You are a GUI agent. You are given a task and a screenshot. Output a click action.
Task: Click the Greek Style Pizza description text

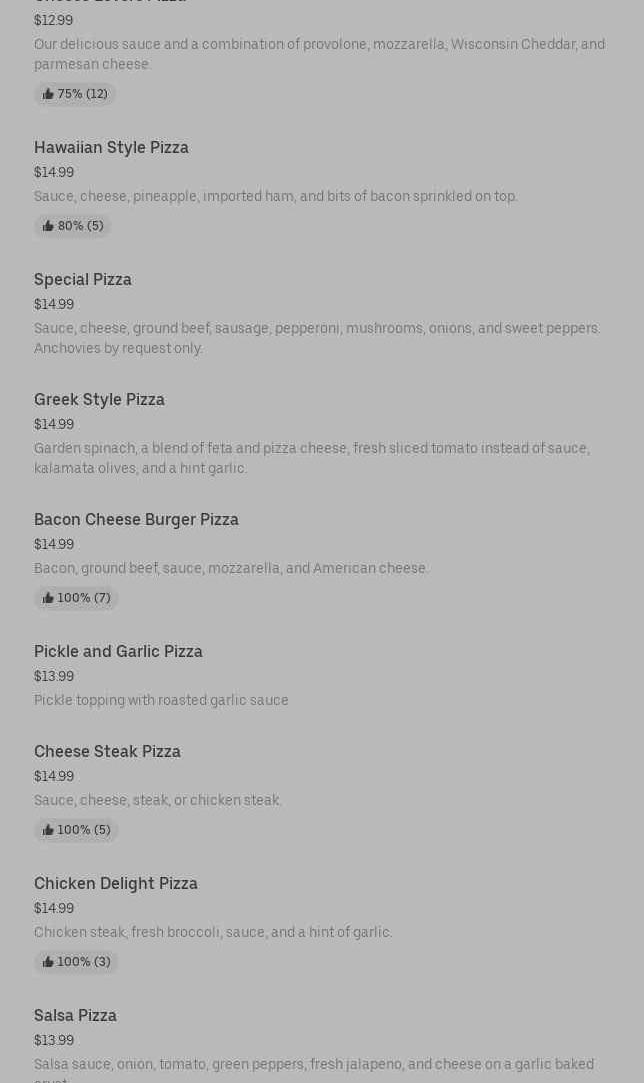[311, 458]
